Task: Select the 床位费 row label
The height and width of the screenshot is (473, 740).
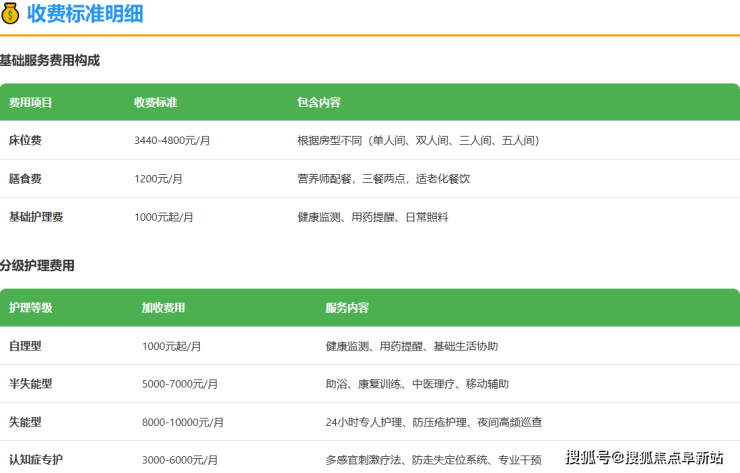Action: click(25, 141)
